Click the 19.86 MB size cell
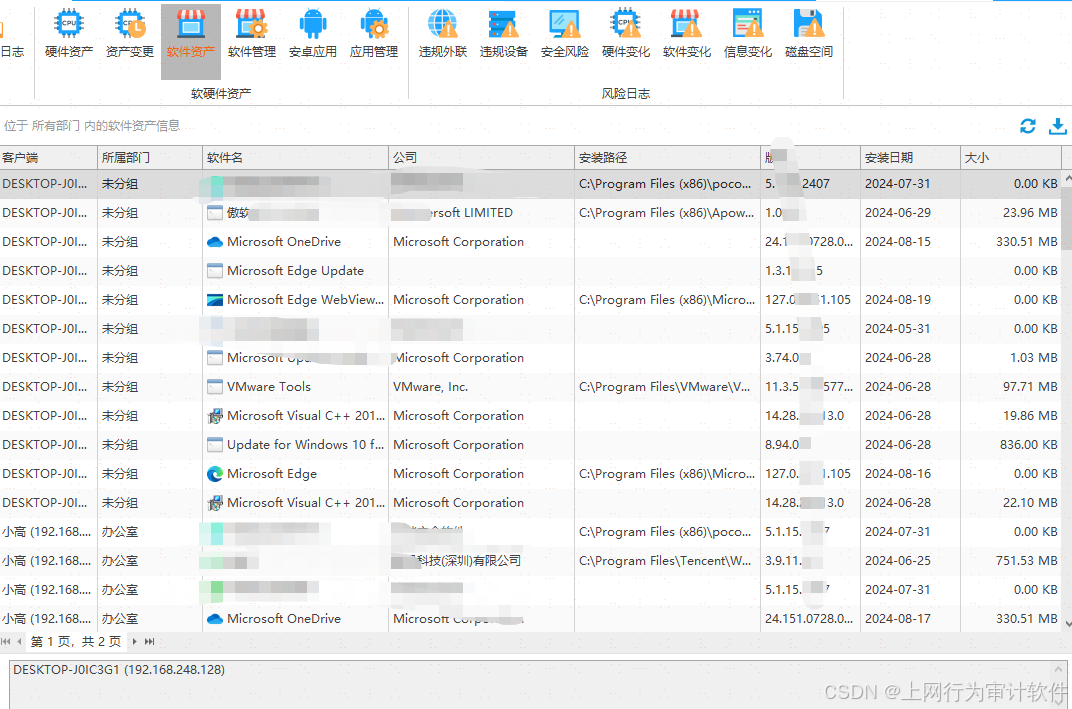This screenshot has height=709, width=1072. click(x=1030, y=416)
